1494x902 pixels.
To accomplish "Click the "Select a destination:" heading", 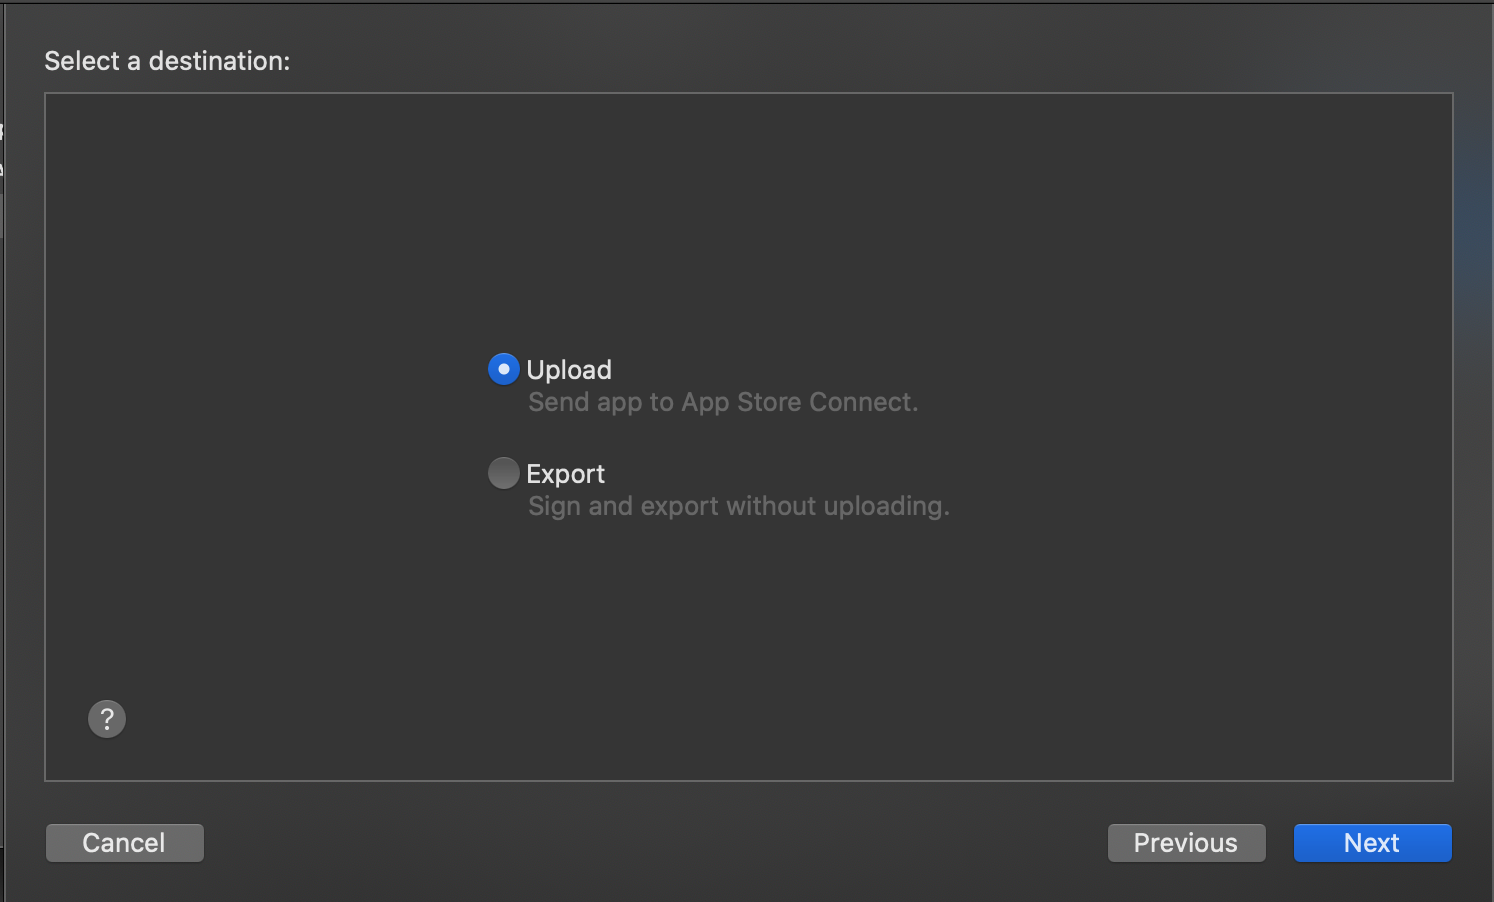I will click(x=167, y=61).
